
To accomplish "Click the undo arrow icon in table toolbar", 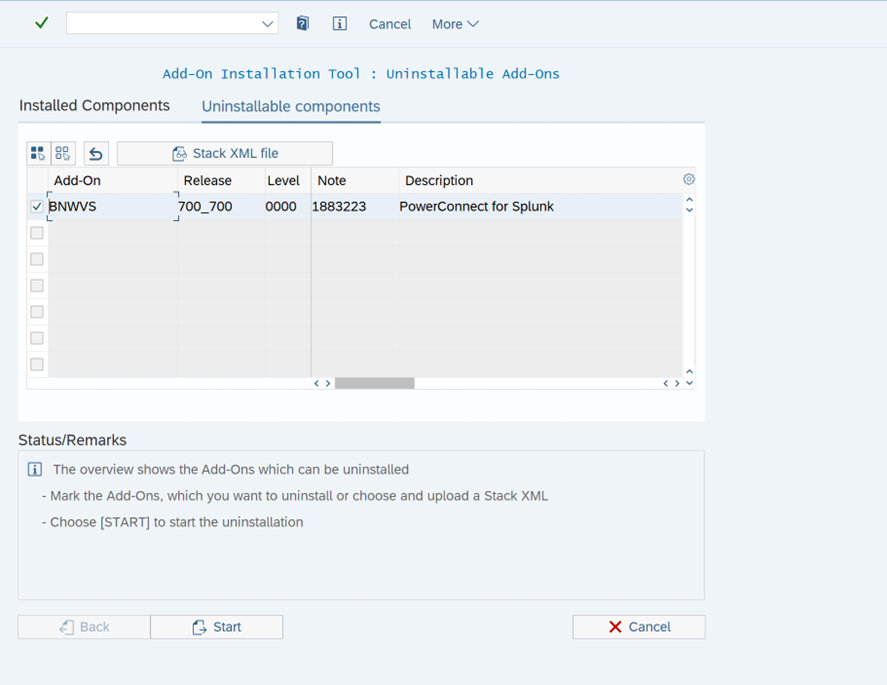I will (x=96, y=153).
